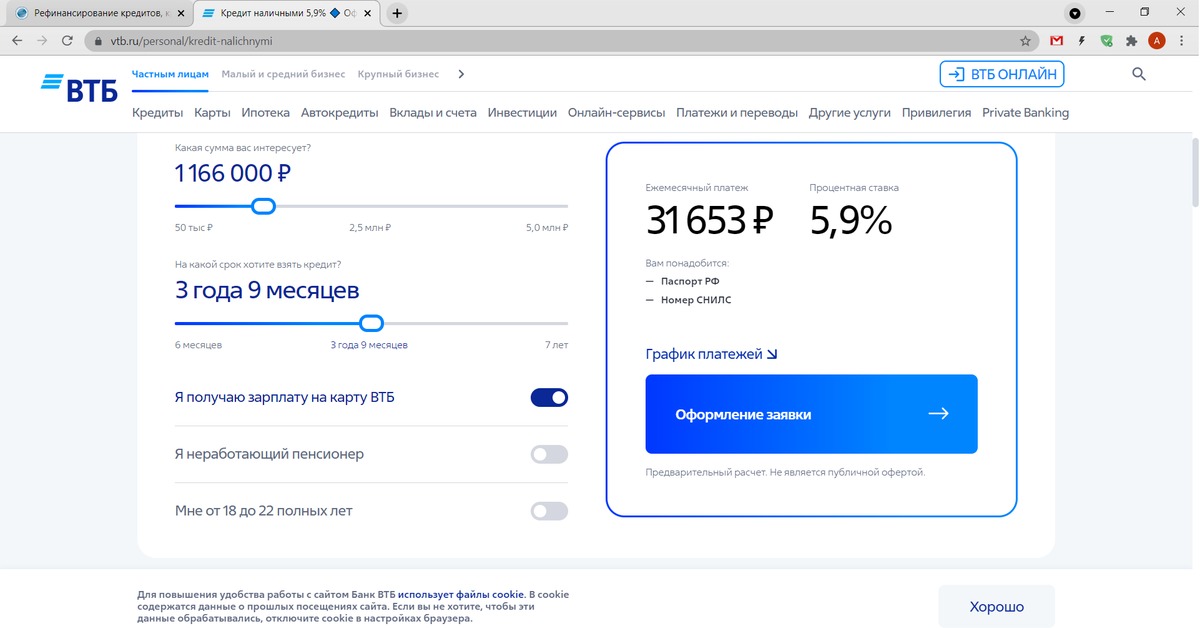Open 'Private Banking' menu
The height and width of the screenshot is (628, 1200).
point(1025,113)
